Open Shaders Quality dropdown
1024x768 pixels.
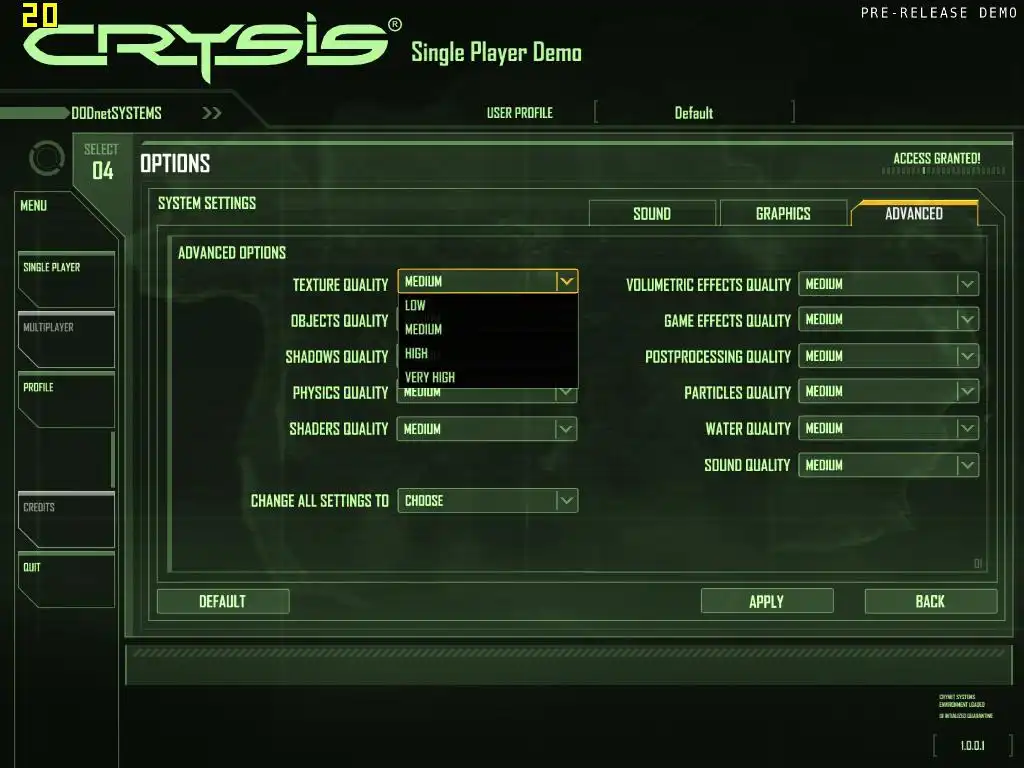(487, 429)
